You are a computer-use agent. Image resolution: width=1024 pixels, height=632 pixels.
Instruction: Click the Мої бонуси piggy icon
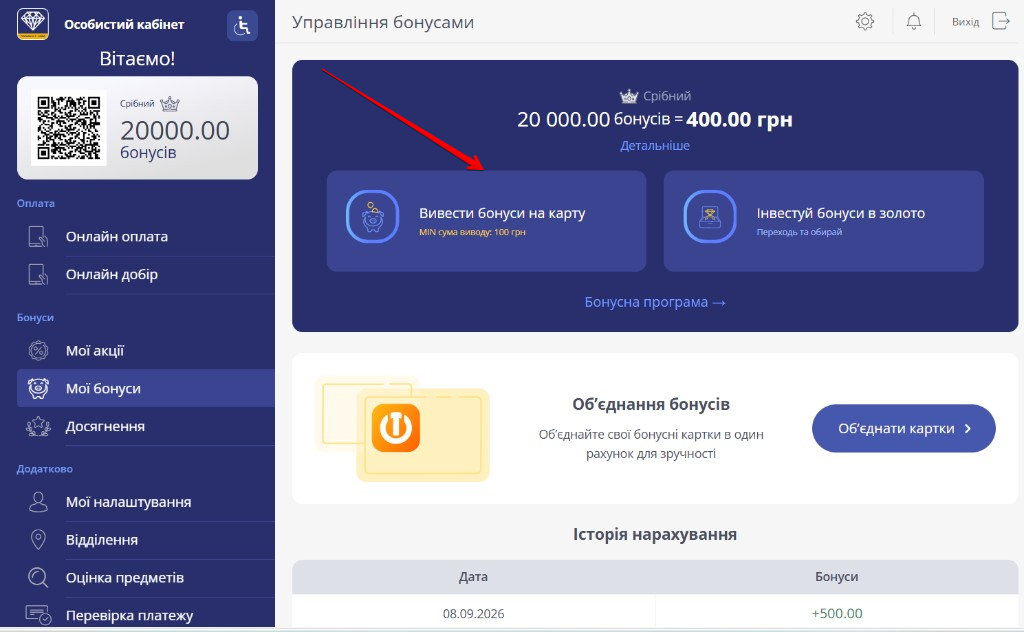pyautogui.click(x=39, y=388)
